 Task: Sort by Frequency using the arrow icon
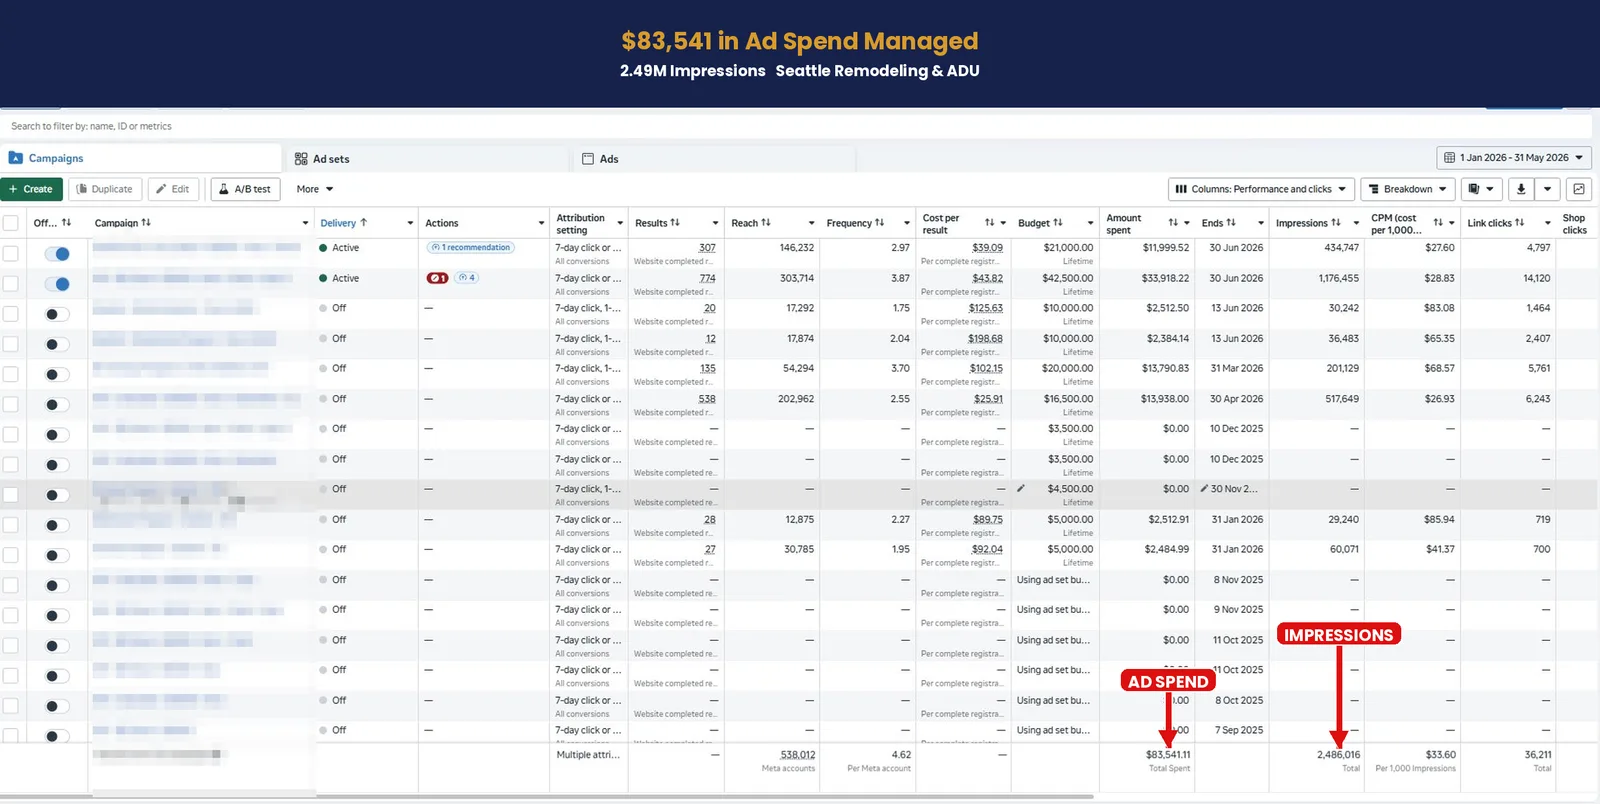pos(880,223)
